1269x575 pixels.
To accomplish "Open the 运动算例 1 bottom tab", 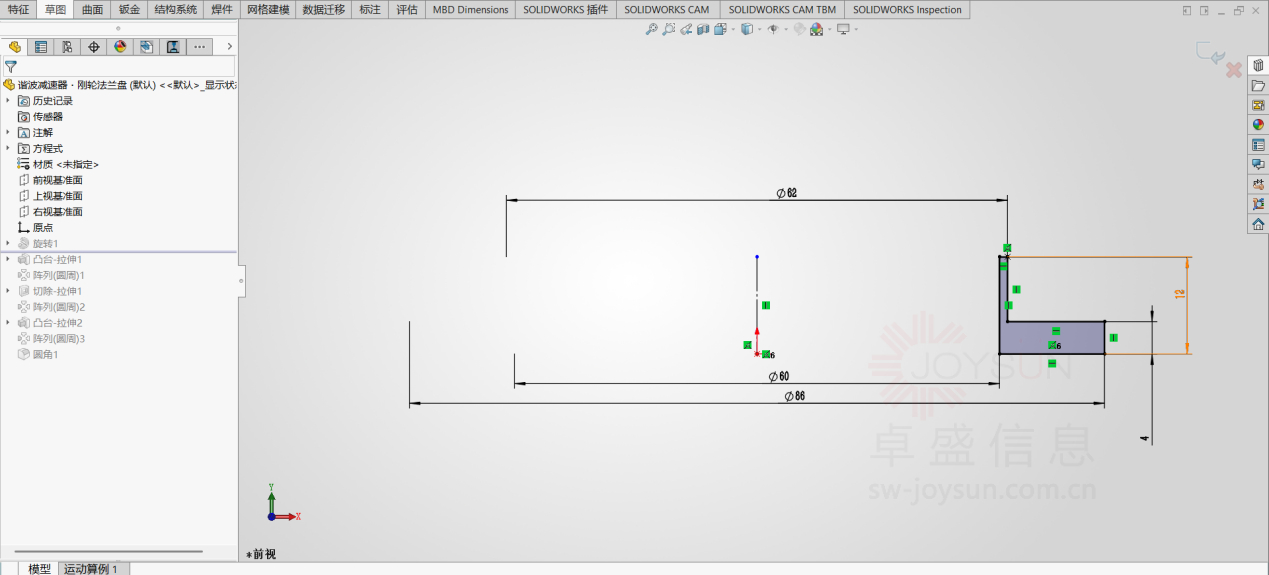I will (x=92, y=568).
